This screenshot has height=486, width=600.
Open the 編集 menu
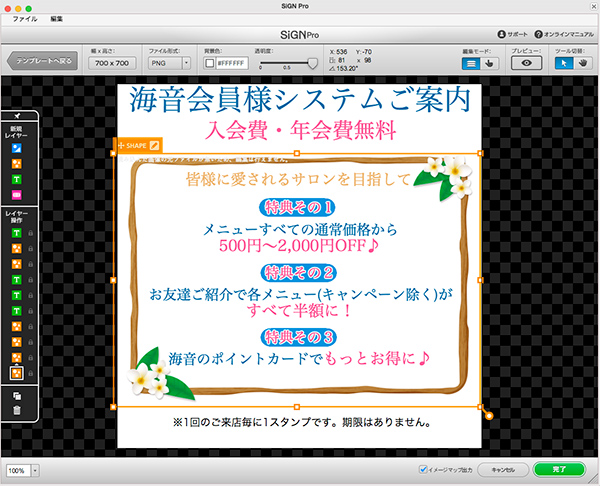pos(56,20)
